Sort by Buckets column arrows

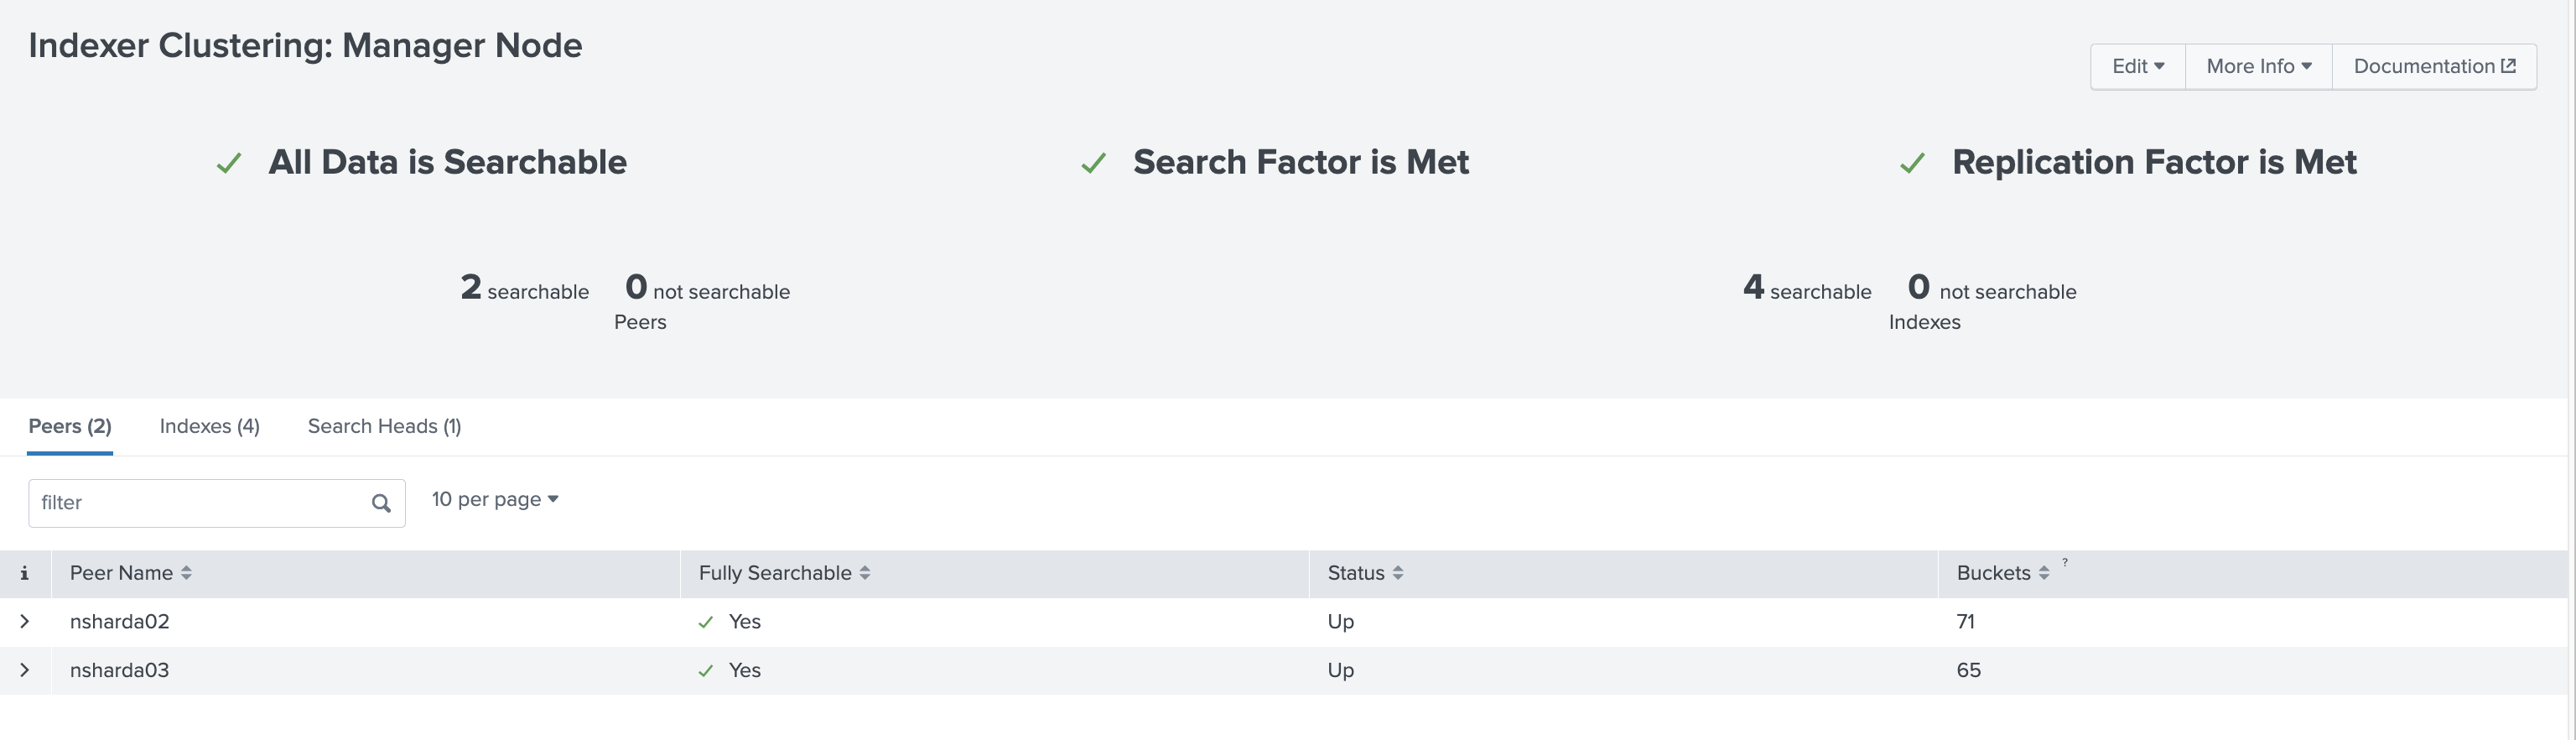pyautogui.click(x=2044, y=573)
